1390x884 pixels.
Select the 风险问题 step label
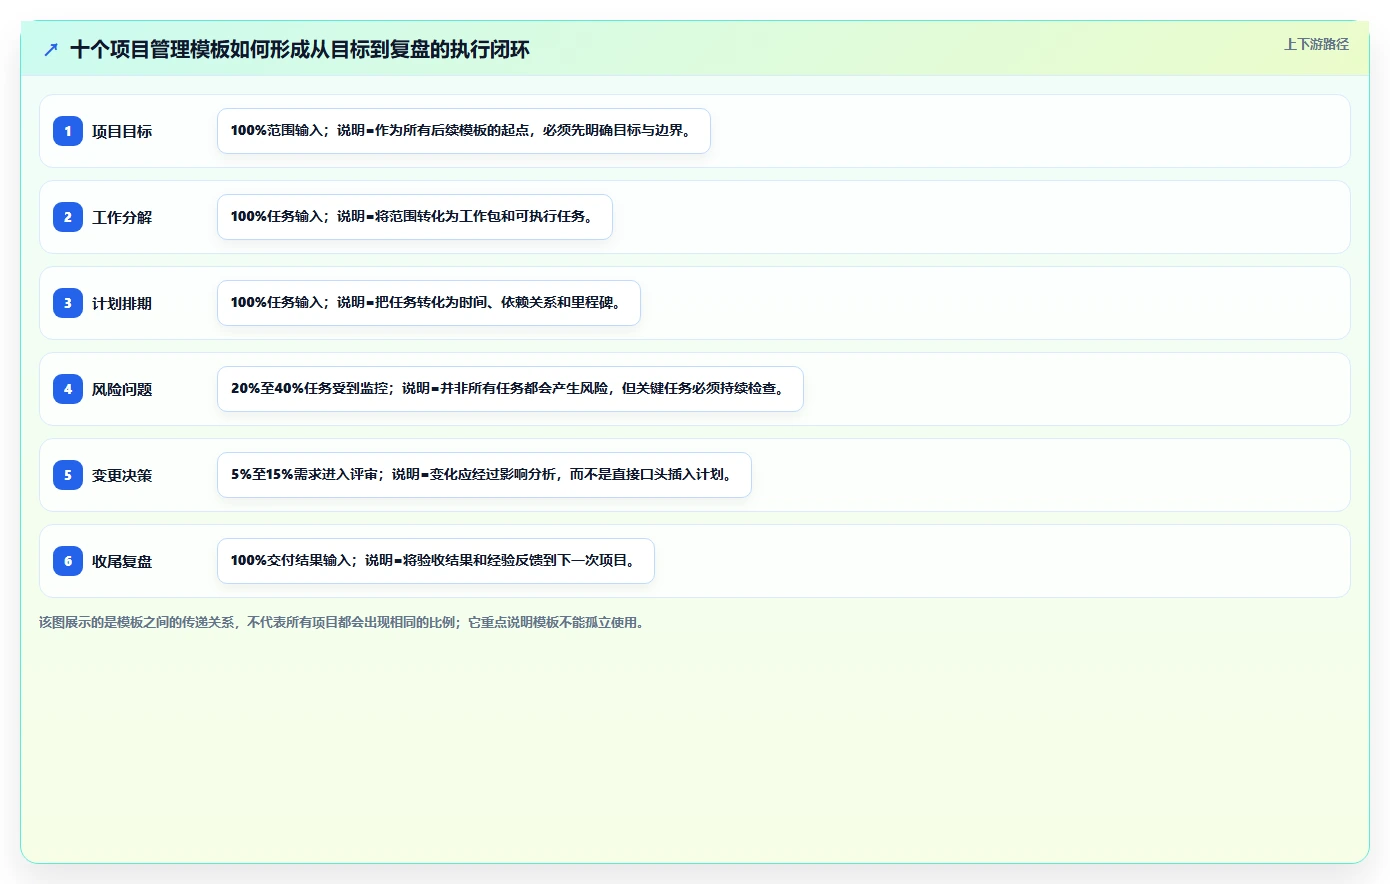point(122,389)
